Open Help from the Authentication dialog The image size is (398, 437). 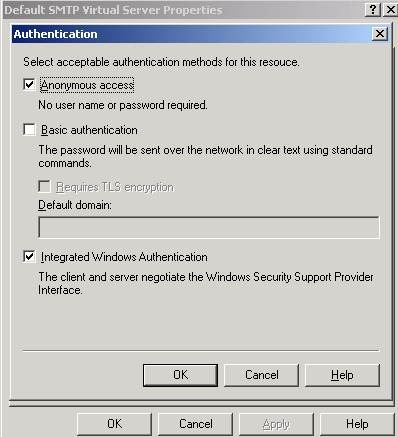(342, 375)
